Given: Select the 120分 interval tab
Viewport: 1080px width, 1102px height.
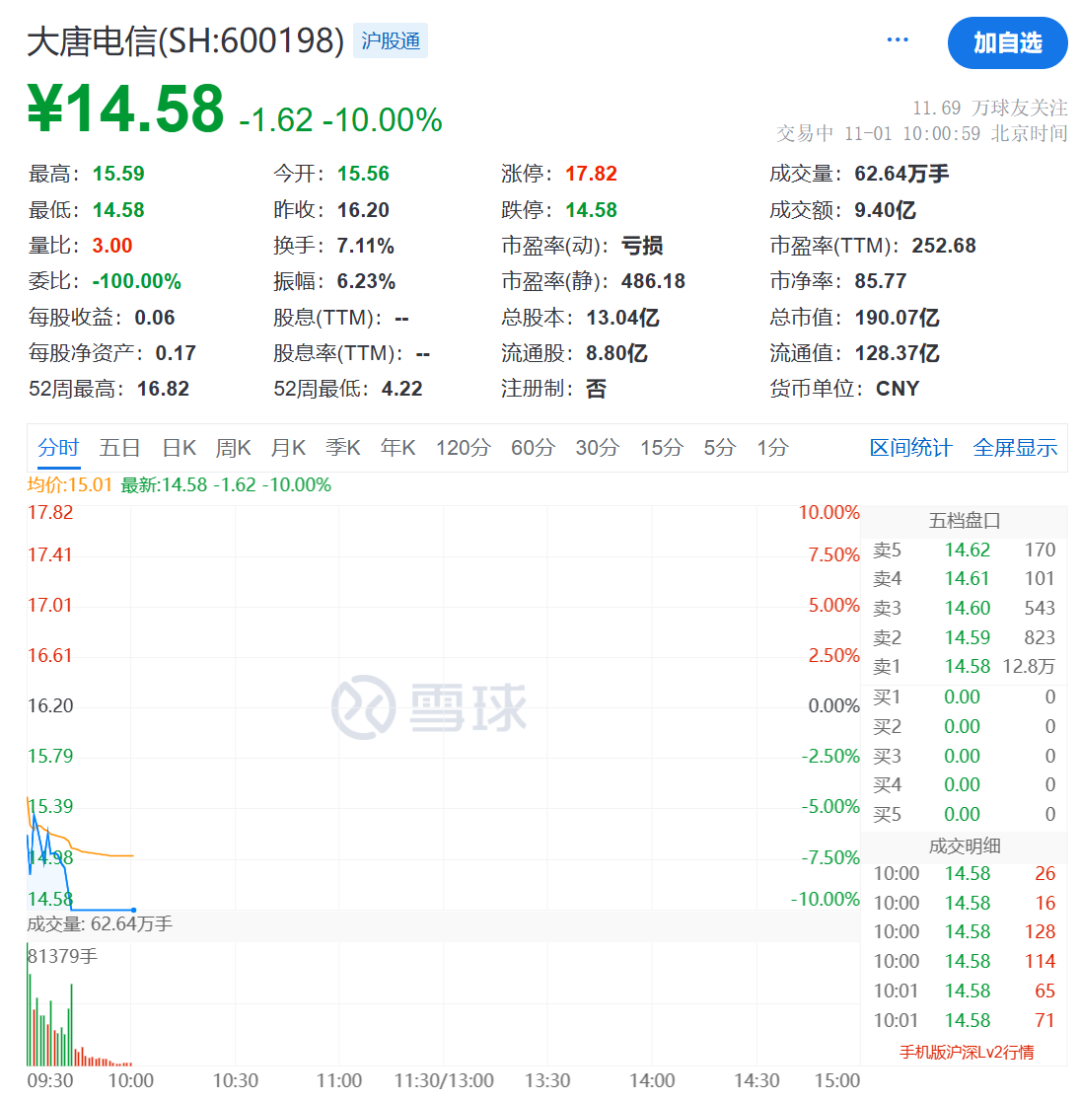Looking at the screenshot, I should coord(463,447).
